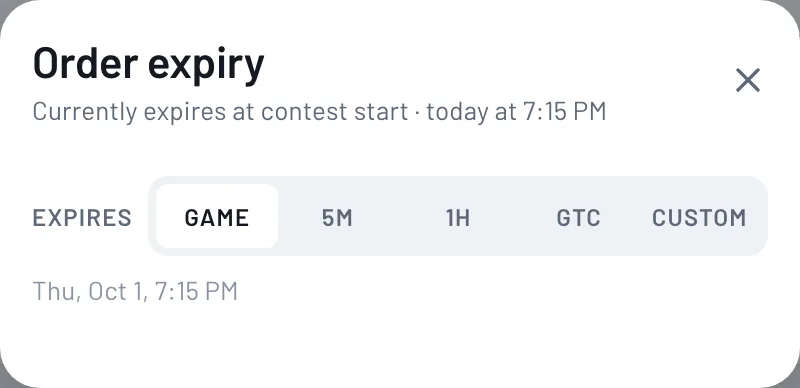Click the Thu, Oct 1, 7:15 PM timestamp
The image size is (800, 388).
[135, 291]
